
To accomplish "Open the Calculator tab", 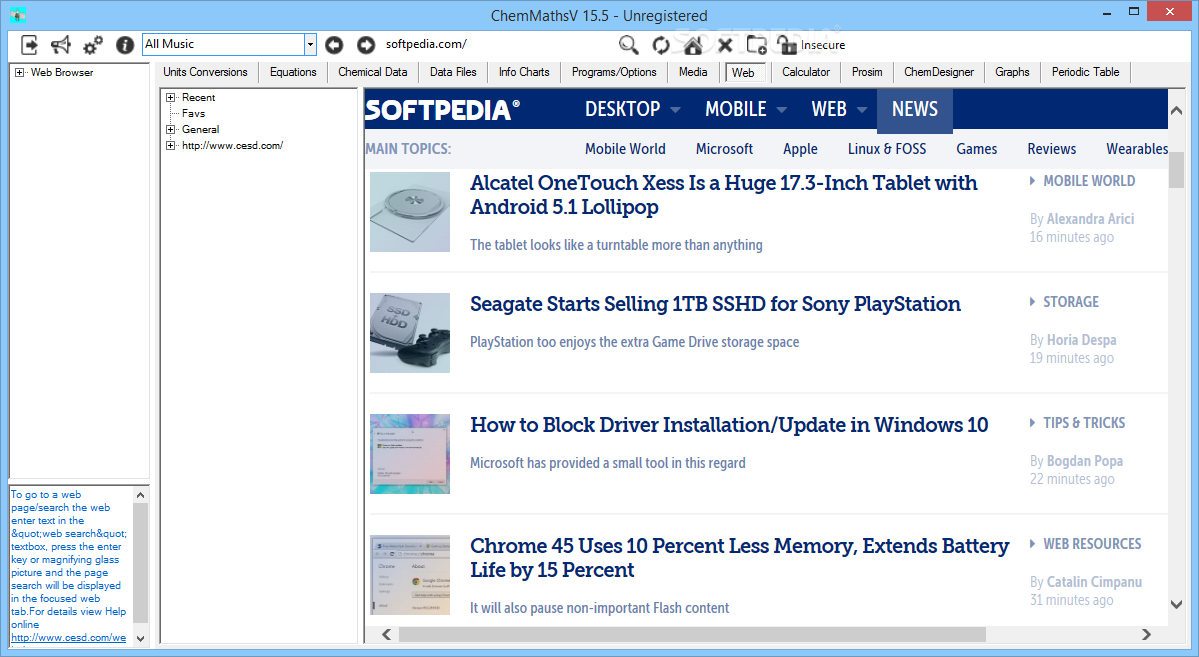I will click(x=806, y=72).
